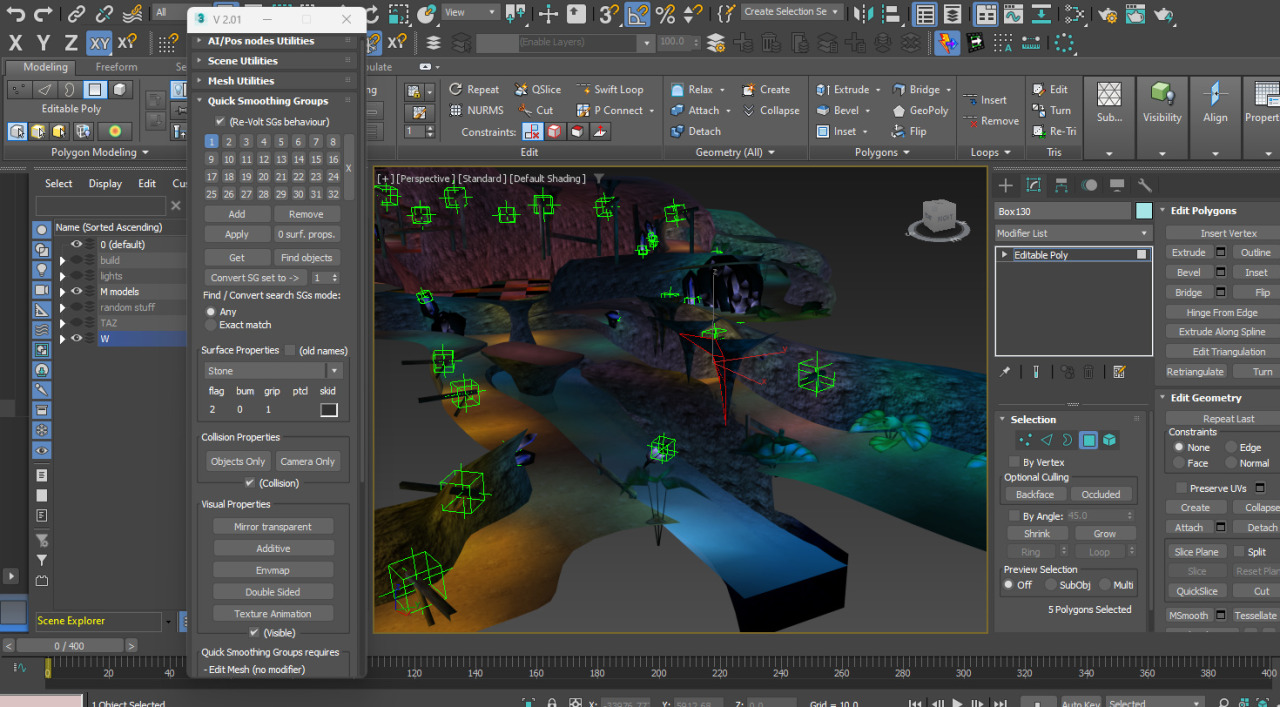1280x707 pixels.
Task: Select Edge sub-object level in Selection rollout
Action: click(1046, 440)
